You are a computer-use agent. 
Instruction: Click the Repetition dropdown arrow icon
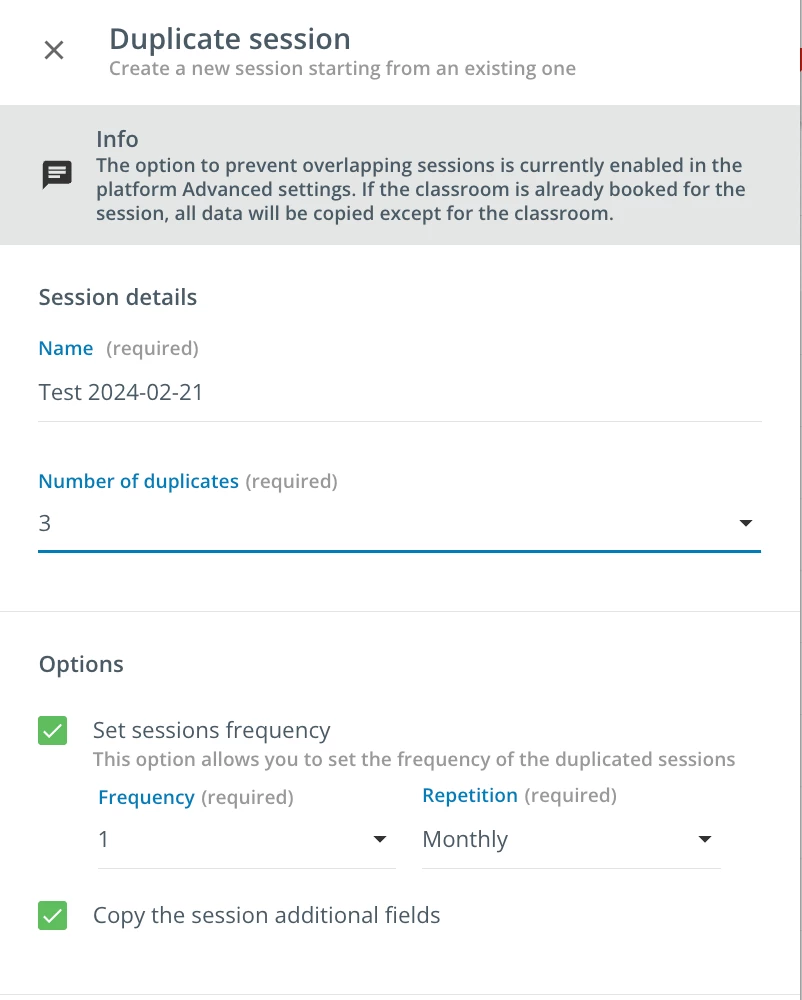[x=705, y=839]
